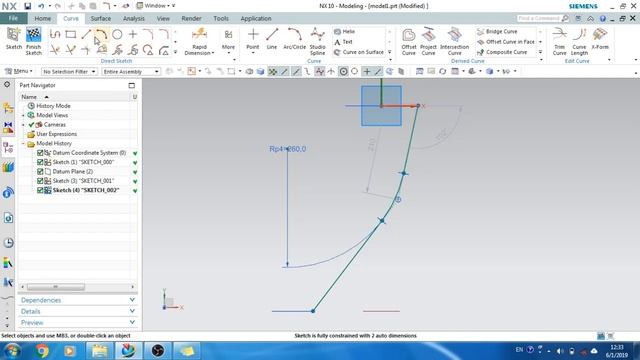Image resolution: width=640 pixels, height=360 pixels.
Task: Open the Project Curve tool
Action: (x=428, y=41)
